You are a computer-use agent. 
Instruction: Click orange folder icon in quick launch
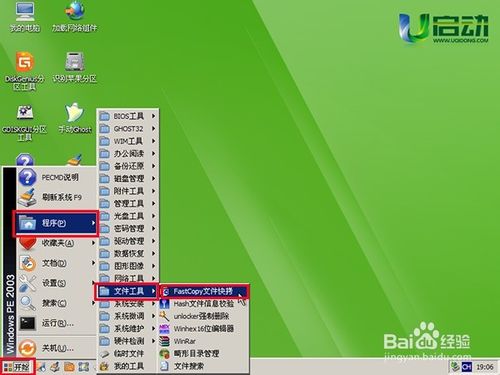pyautogui.click(x=69, y=367)
